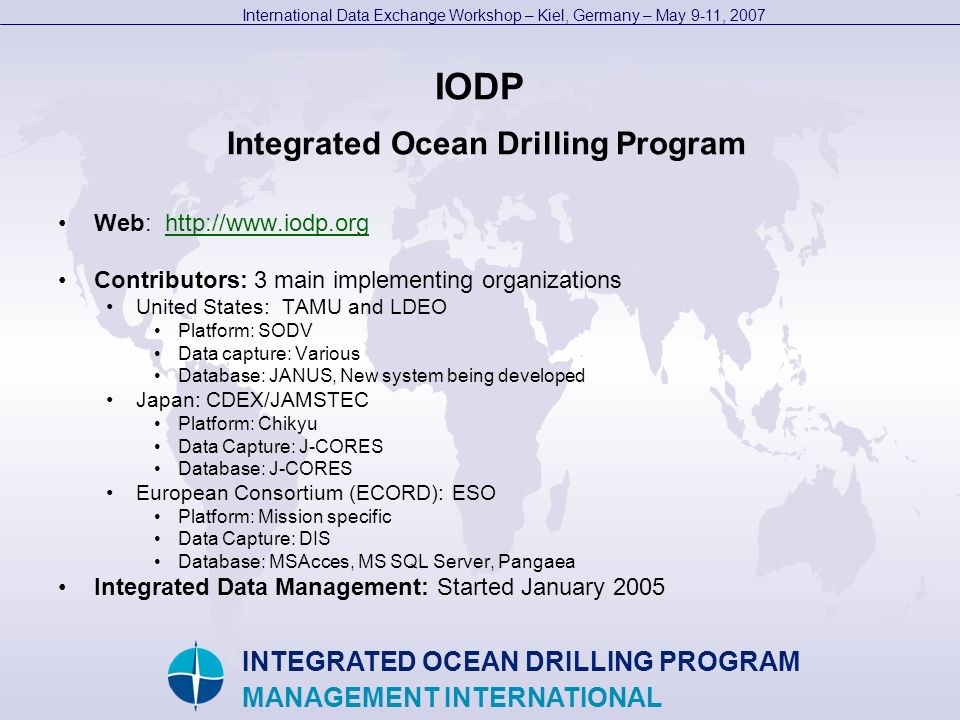Click 'Database: MSAcces, MS SQL Server, Pangaea'
Viewport: 960px width, 720px height.
click(x=377, y=561)
